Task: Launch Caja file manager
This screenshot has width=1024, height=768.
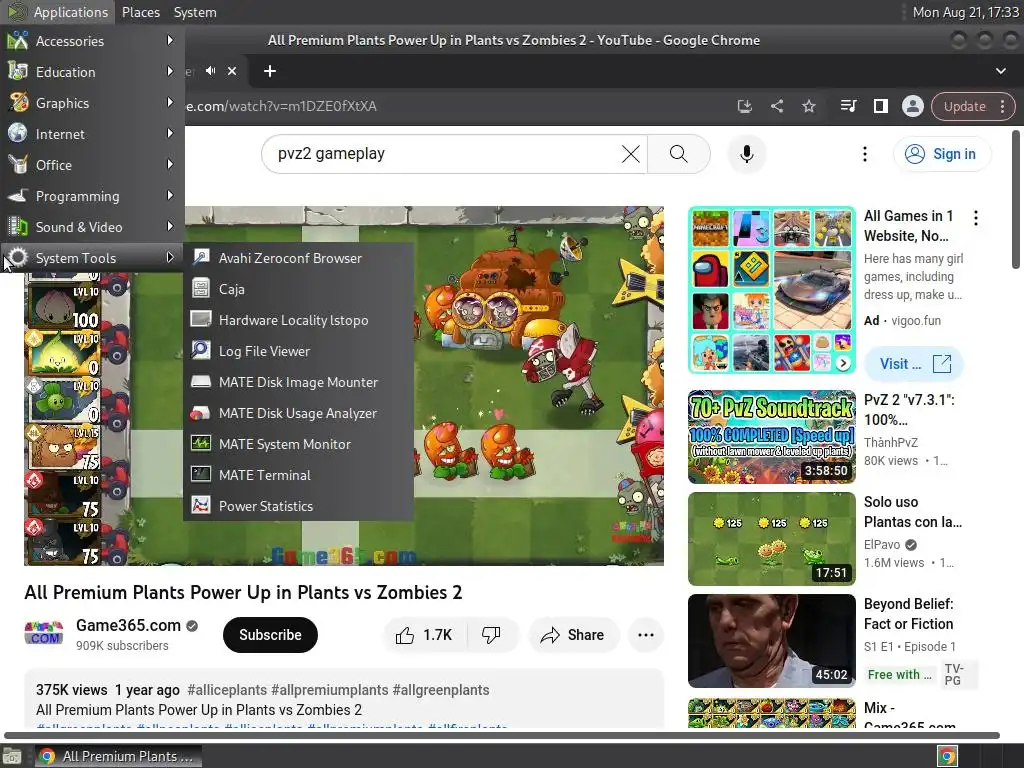Action: pyautogui.click(x=298, y=289)
